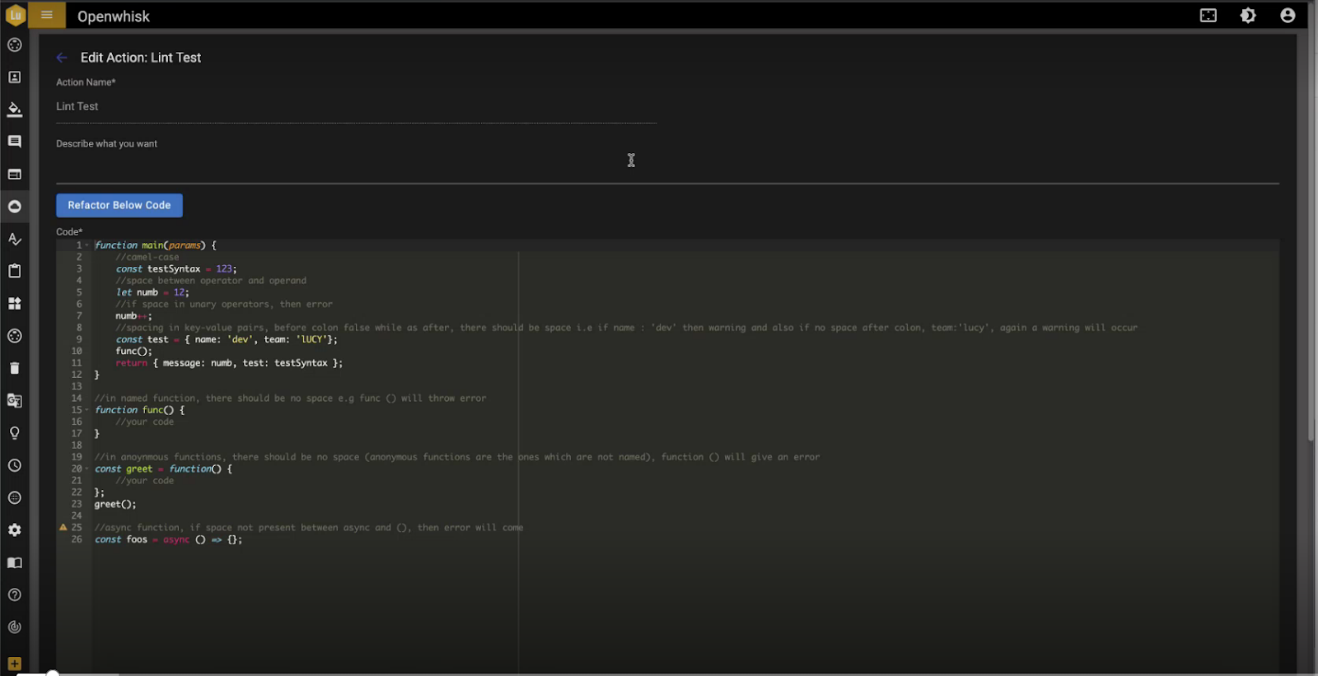Click the //camel-case comment
Screen dimensions: 1318x676
coord(147,257)
